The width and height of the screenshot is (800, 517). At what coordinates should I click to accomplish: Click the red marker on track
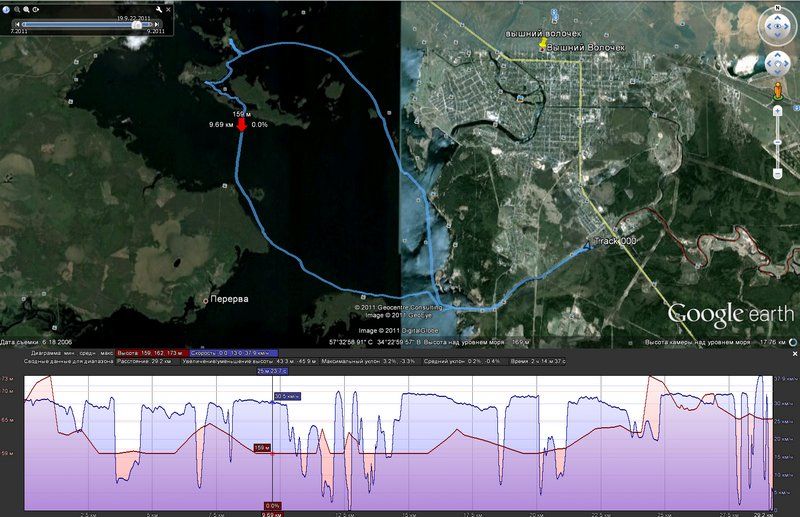[241, 126]
